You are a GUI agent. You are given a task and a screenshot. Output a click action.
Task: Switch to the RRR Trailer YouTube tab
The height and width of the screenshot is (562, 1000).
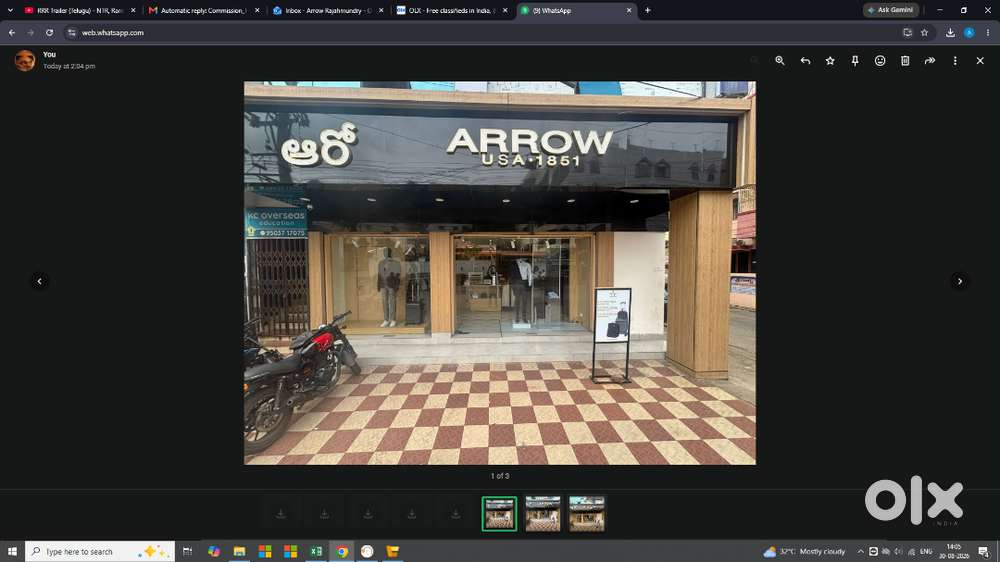79,10
